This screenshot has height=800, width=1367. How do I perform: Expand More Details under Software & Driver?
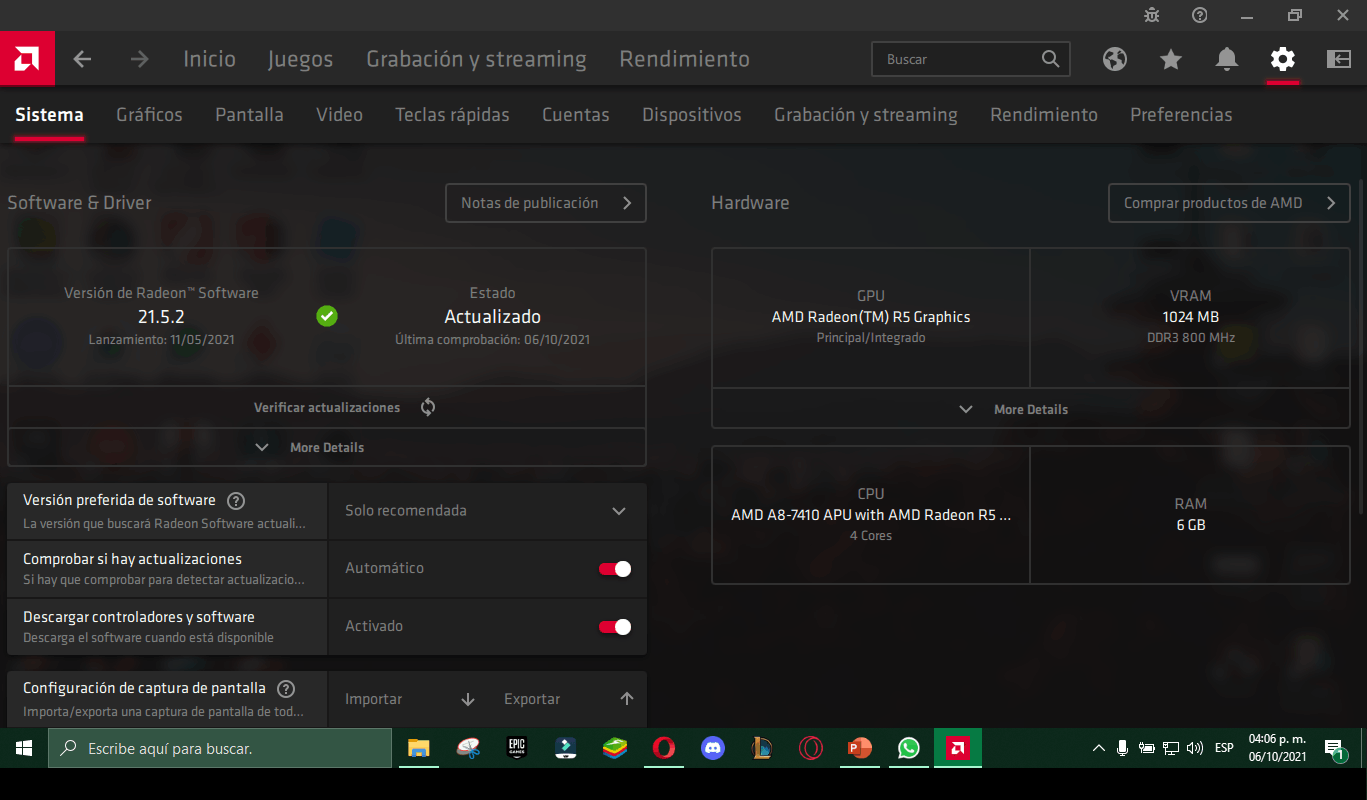coord(327,447)
